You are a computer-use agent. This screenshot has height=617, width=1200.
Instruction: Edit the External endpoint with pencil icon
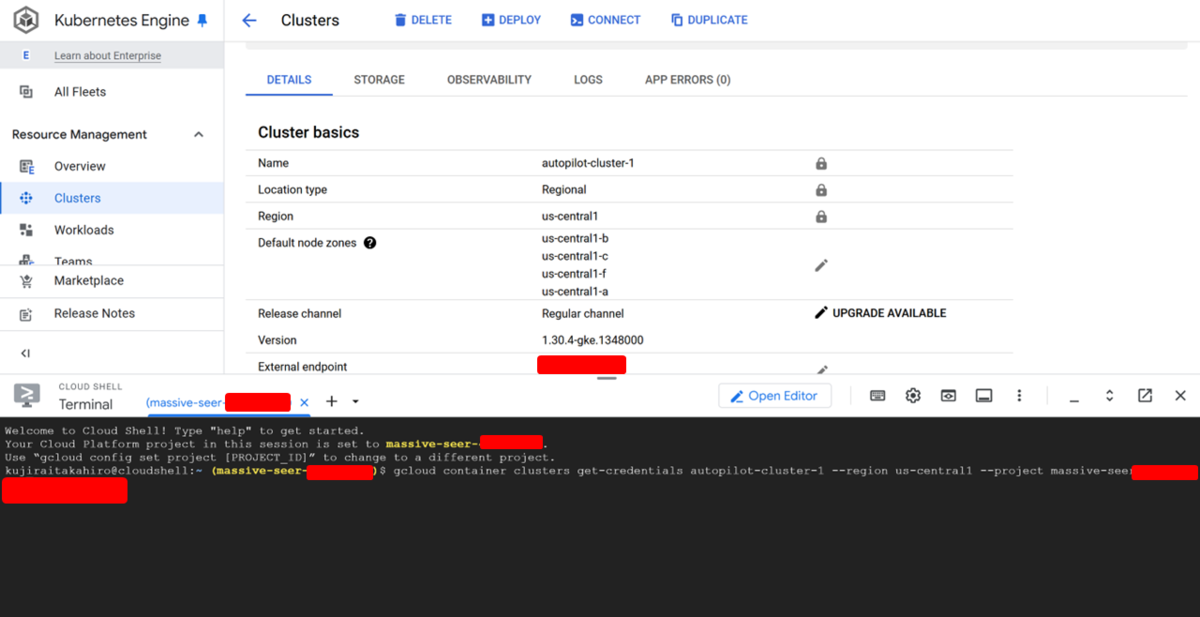pos(821,370)
